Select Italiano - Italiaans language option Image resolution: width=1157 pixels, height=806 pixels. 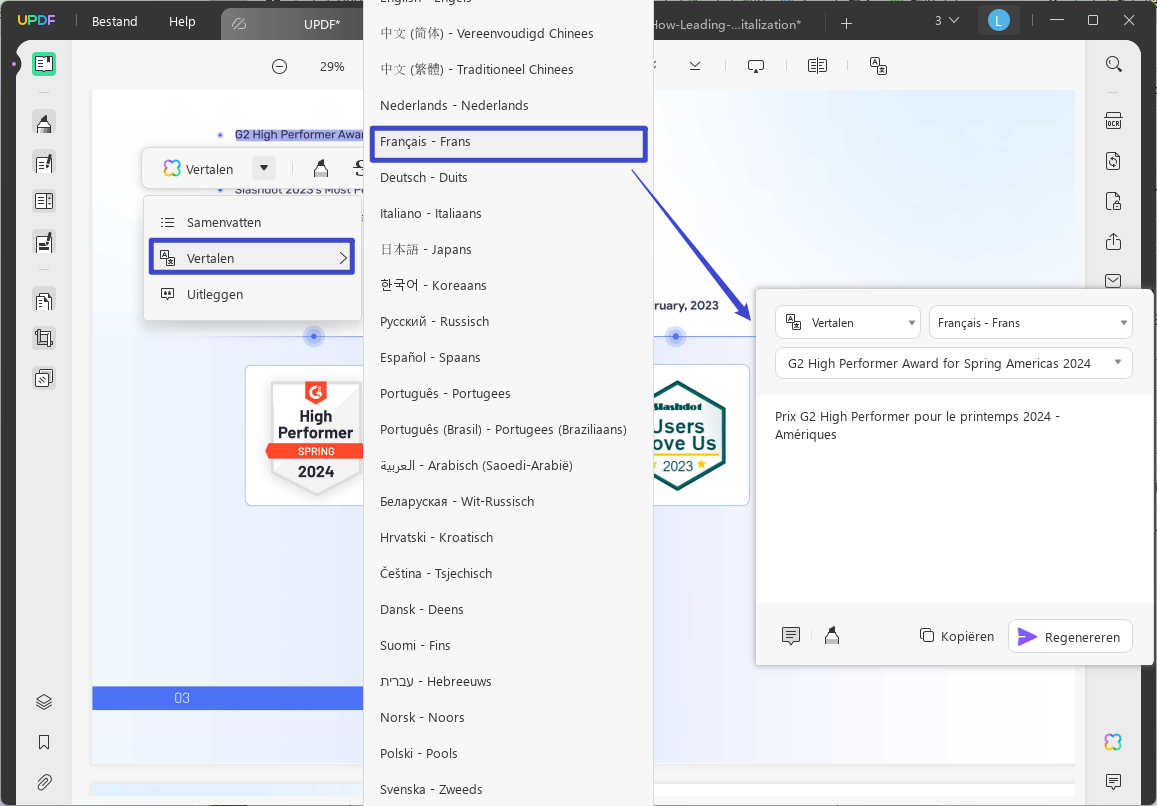pyautogui.click(x=508, y=213)
